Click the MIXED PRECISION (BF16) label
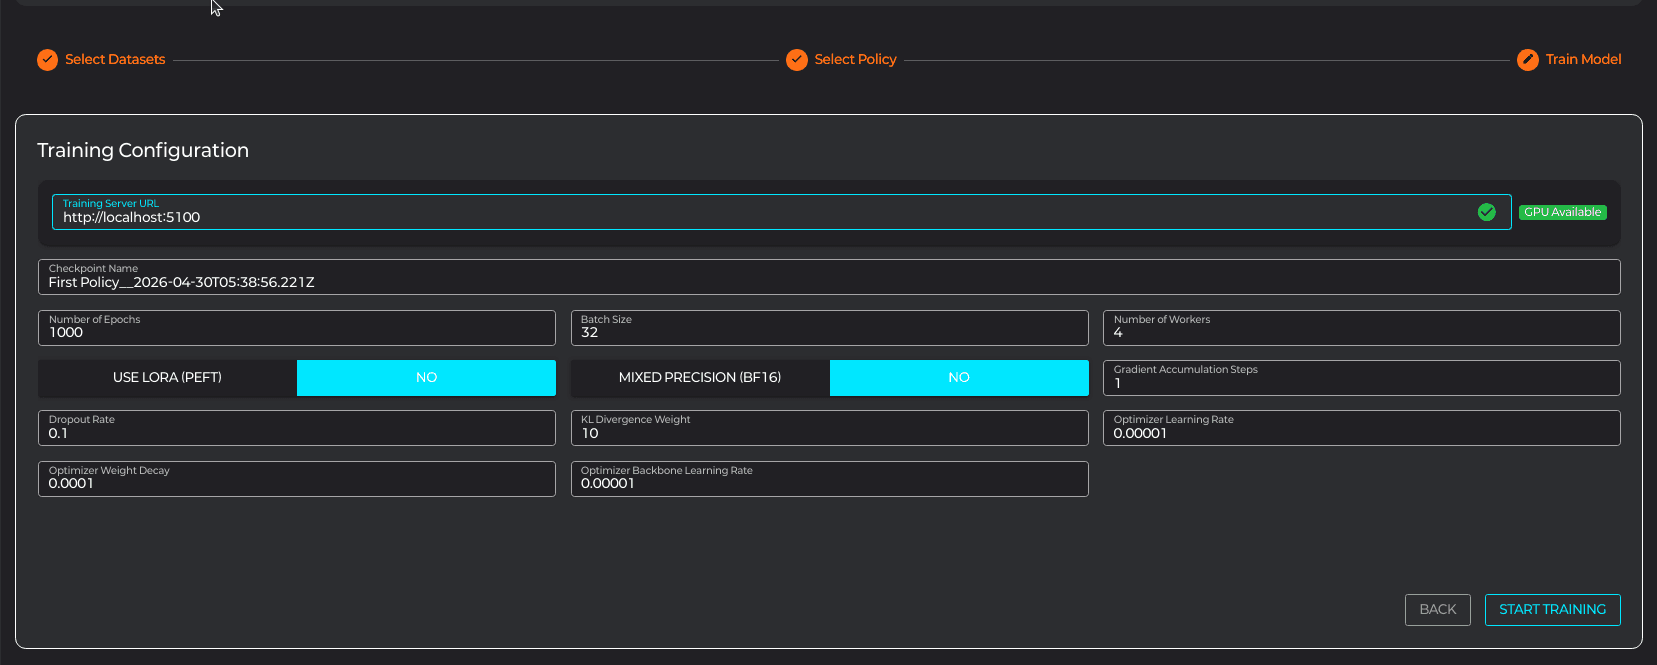This screenshot has width=1657, height=665. click(700, 378)
